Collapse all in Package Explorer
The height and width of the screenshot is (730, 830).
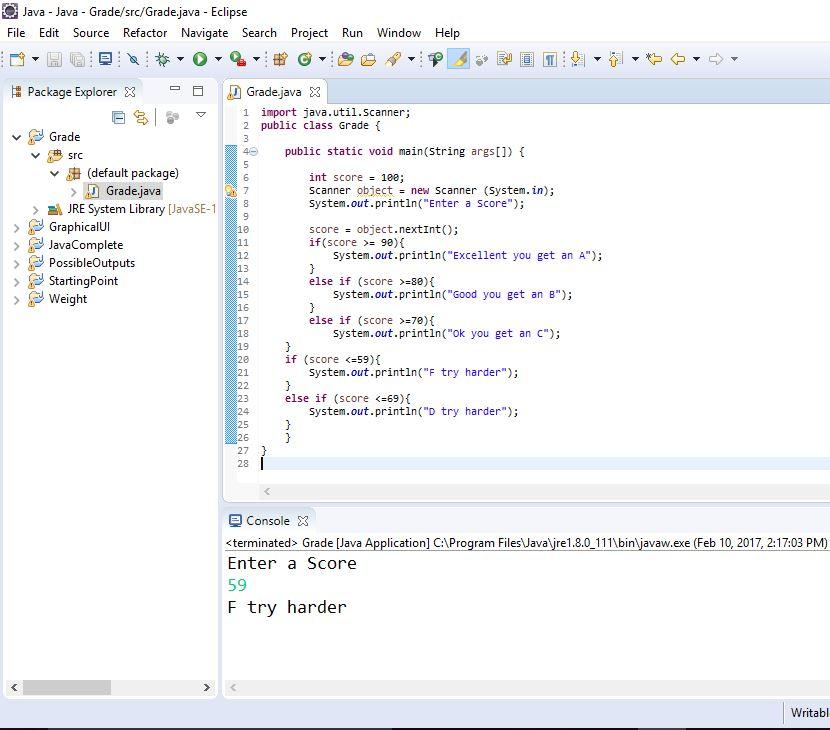[118, 117]
